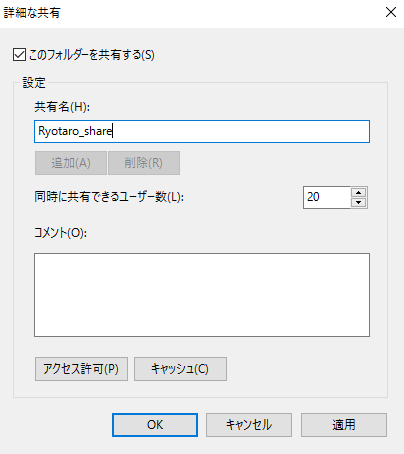Screen dimensions: 404x454
Task: Dismiss the dialog with キャンセル
Action: coord(249,425)
